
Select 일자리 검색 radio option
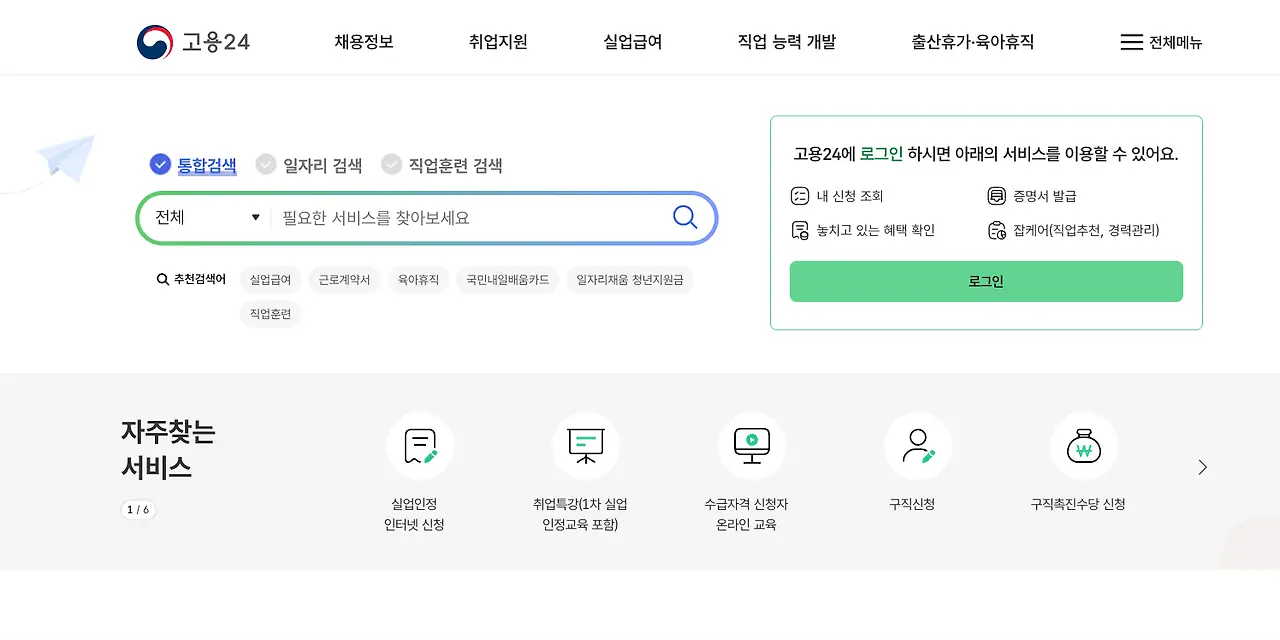pyautogui.click(x=266, y=164)
